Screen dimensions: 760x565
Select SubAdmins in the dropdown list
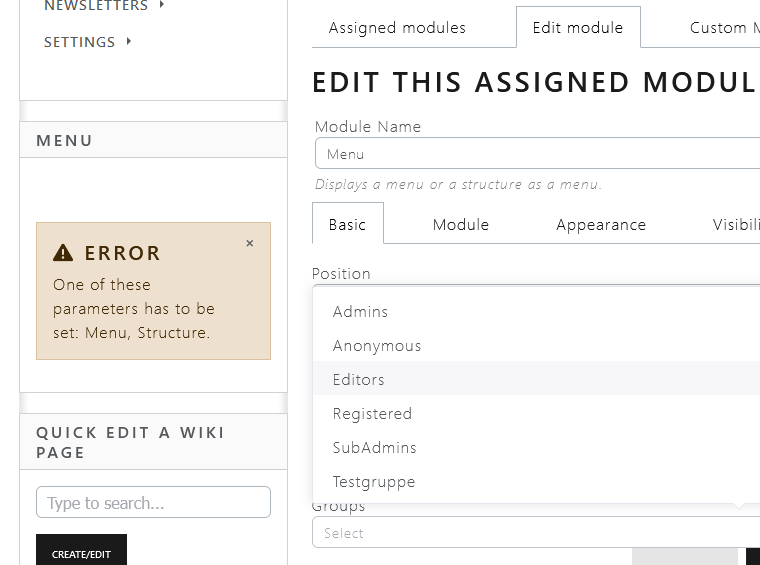[537, 447]
